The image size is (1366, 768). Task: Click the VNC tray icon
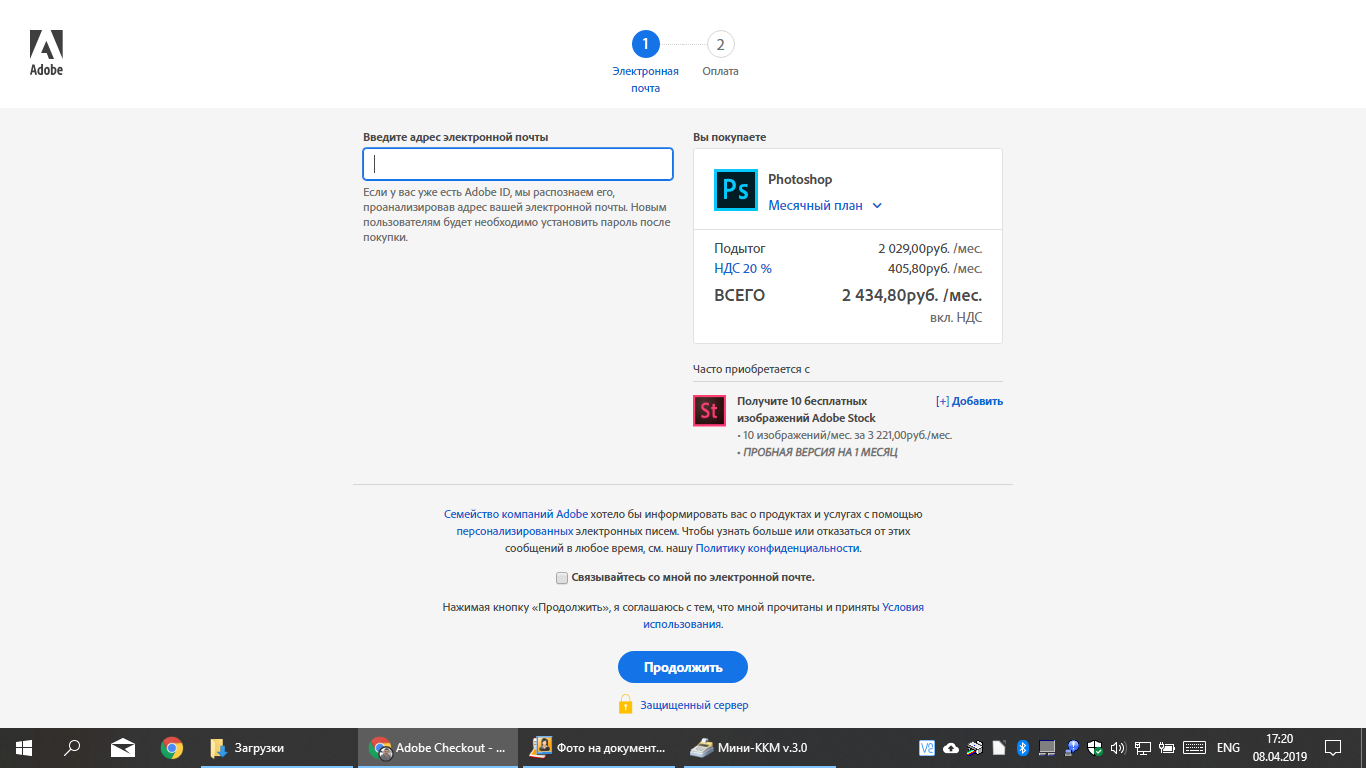pos(927,748)
